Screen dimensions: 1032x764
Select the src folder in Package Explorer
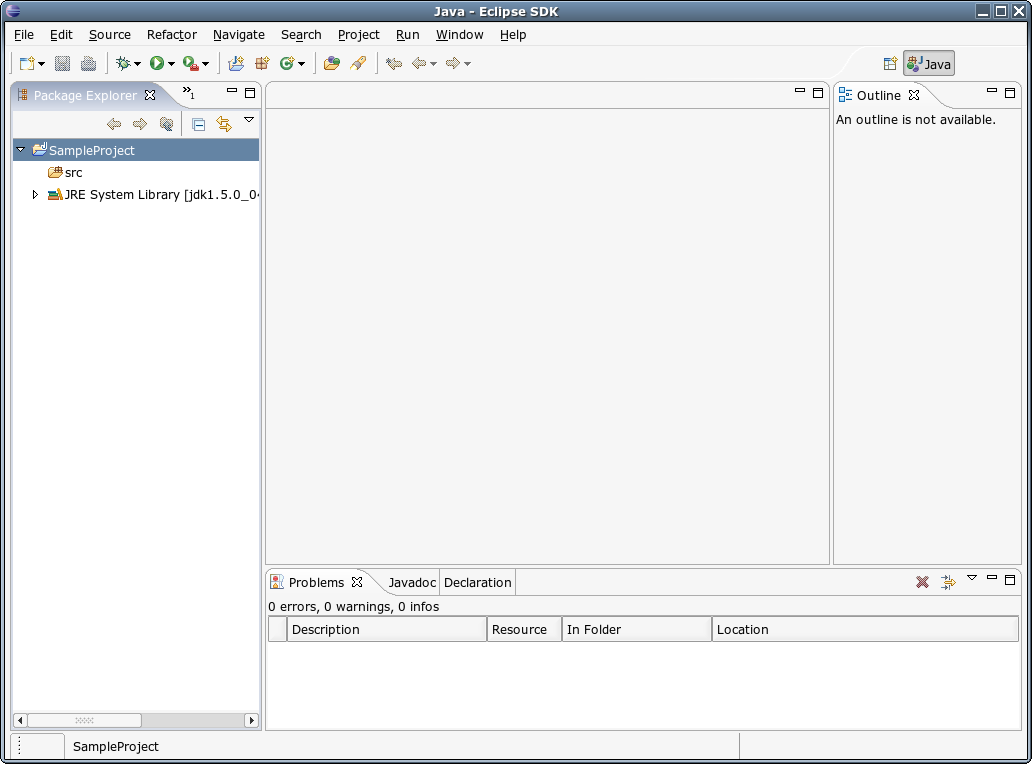[73, 172]
